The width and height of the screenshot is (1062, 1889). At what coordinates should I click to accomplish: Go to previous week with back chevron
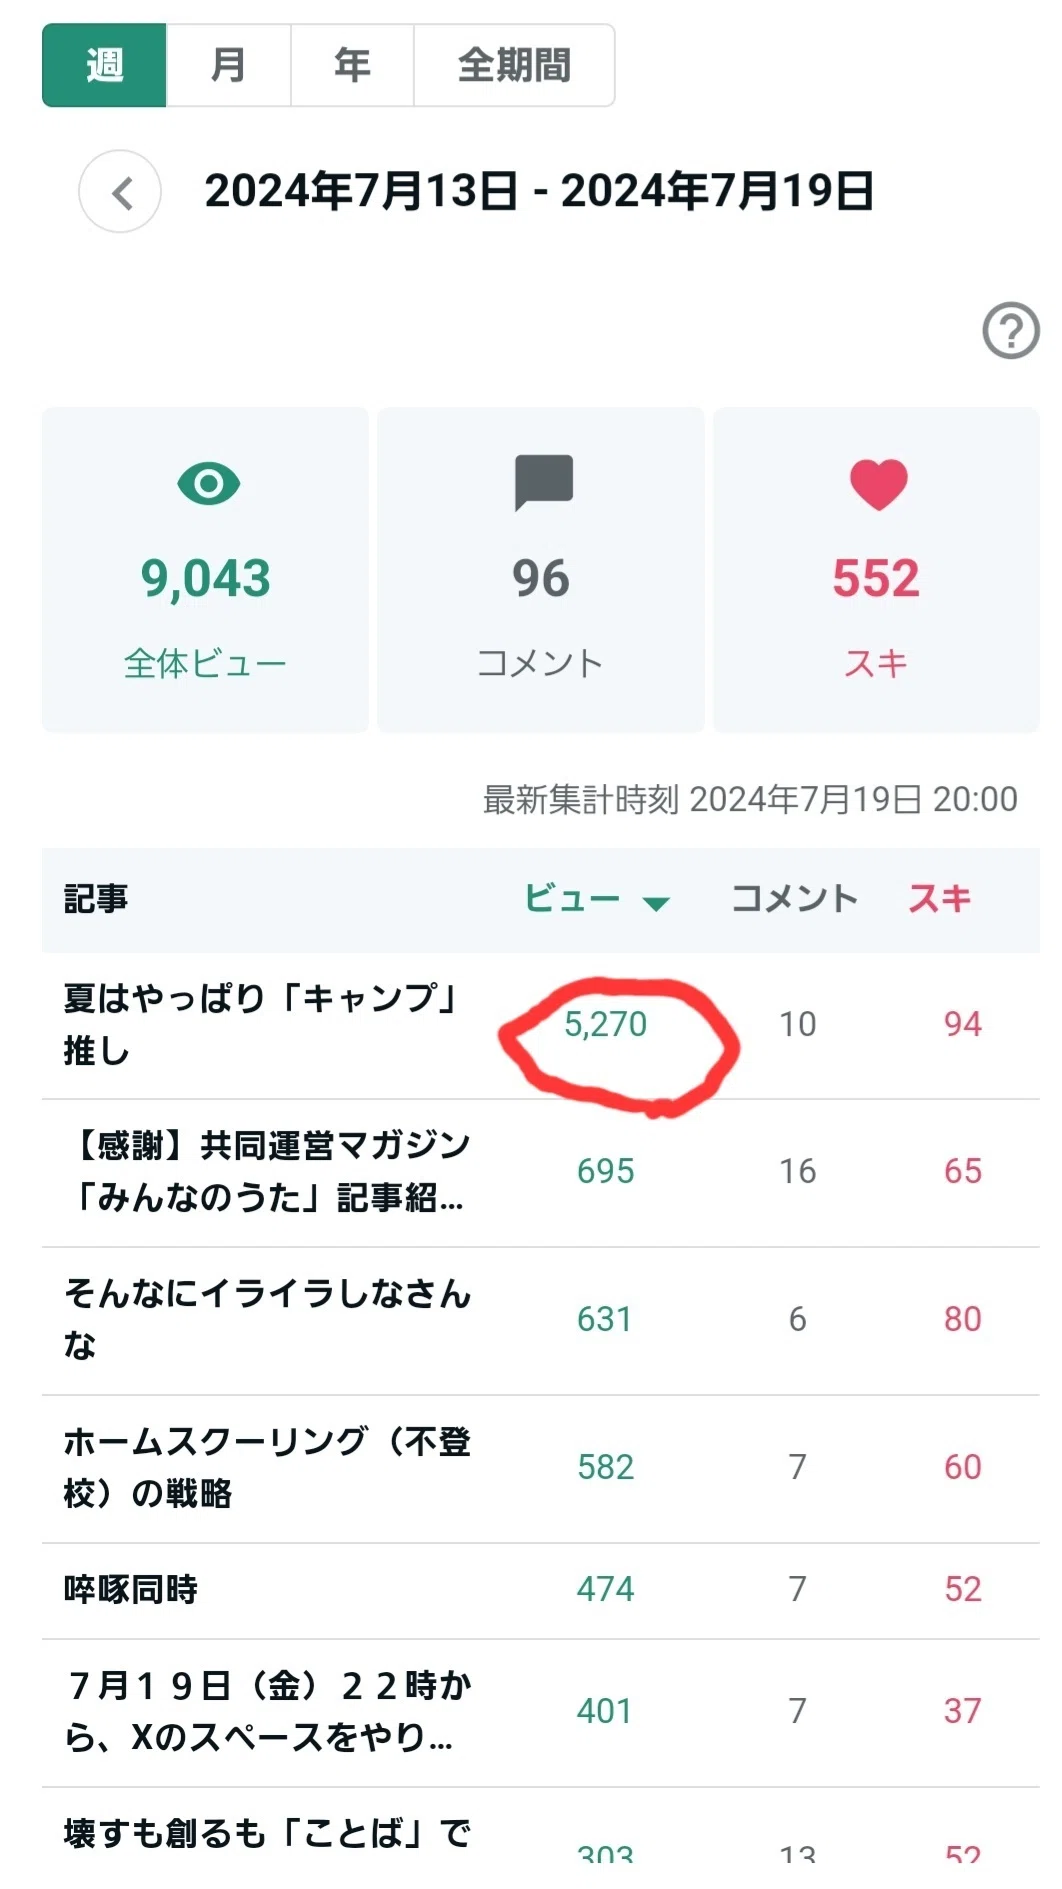tap(120, 192)
